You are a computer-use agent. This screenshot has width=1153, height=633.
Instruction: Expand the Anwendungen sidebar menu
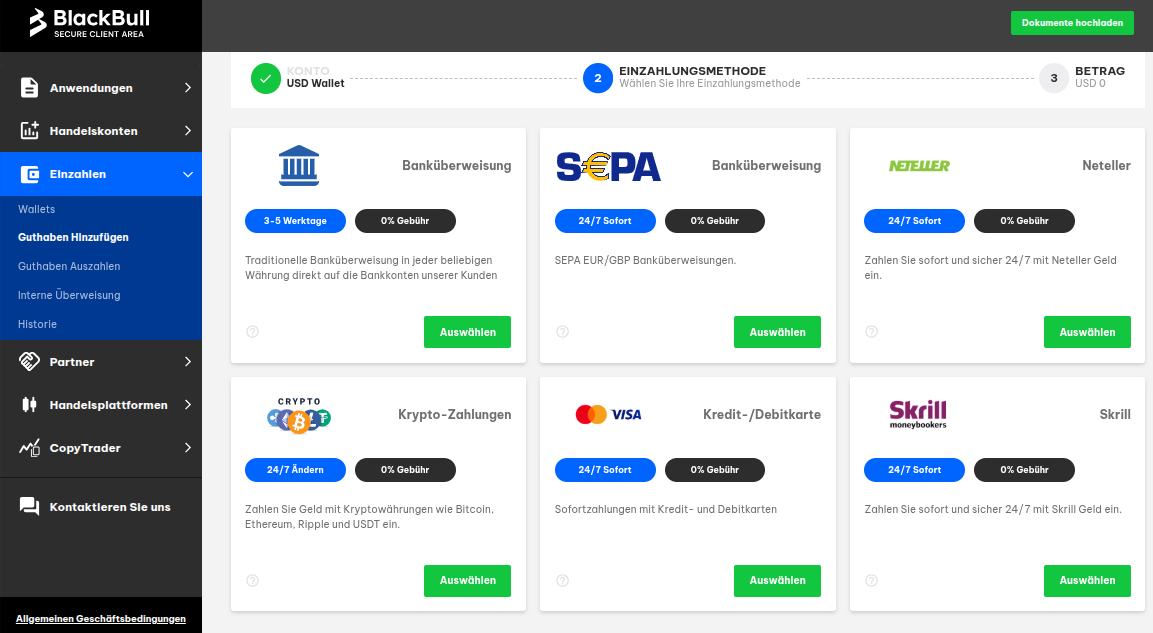(x=187, y=88)
